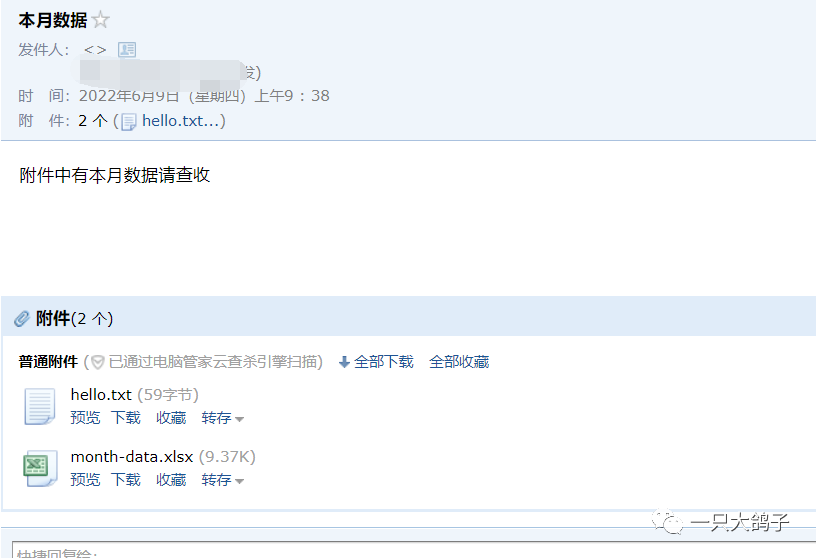Click the month-data.xlsx Excel file icon
Viewport: 816px width, 558px height.
pos(40,468)
